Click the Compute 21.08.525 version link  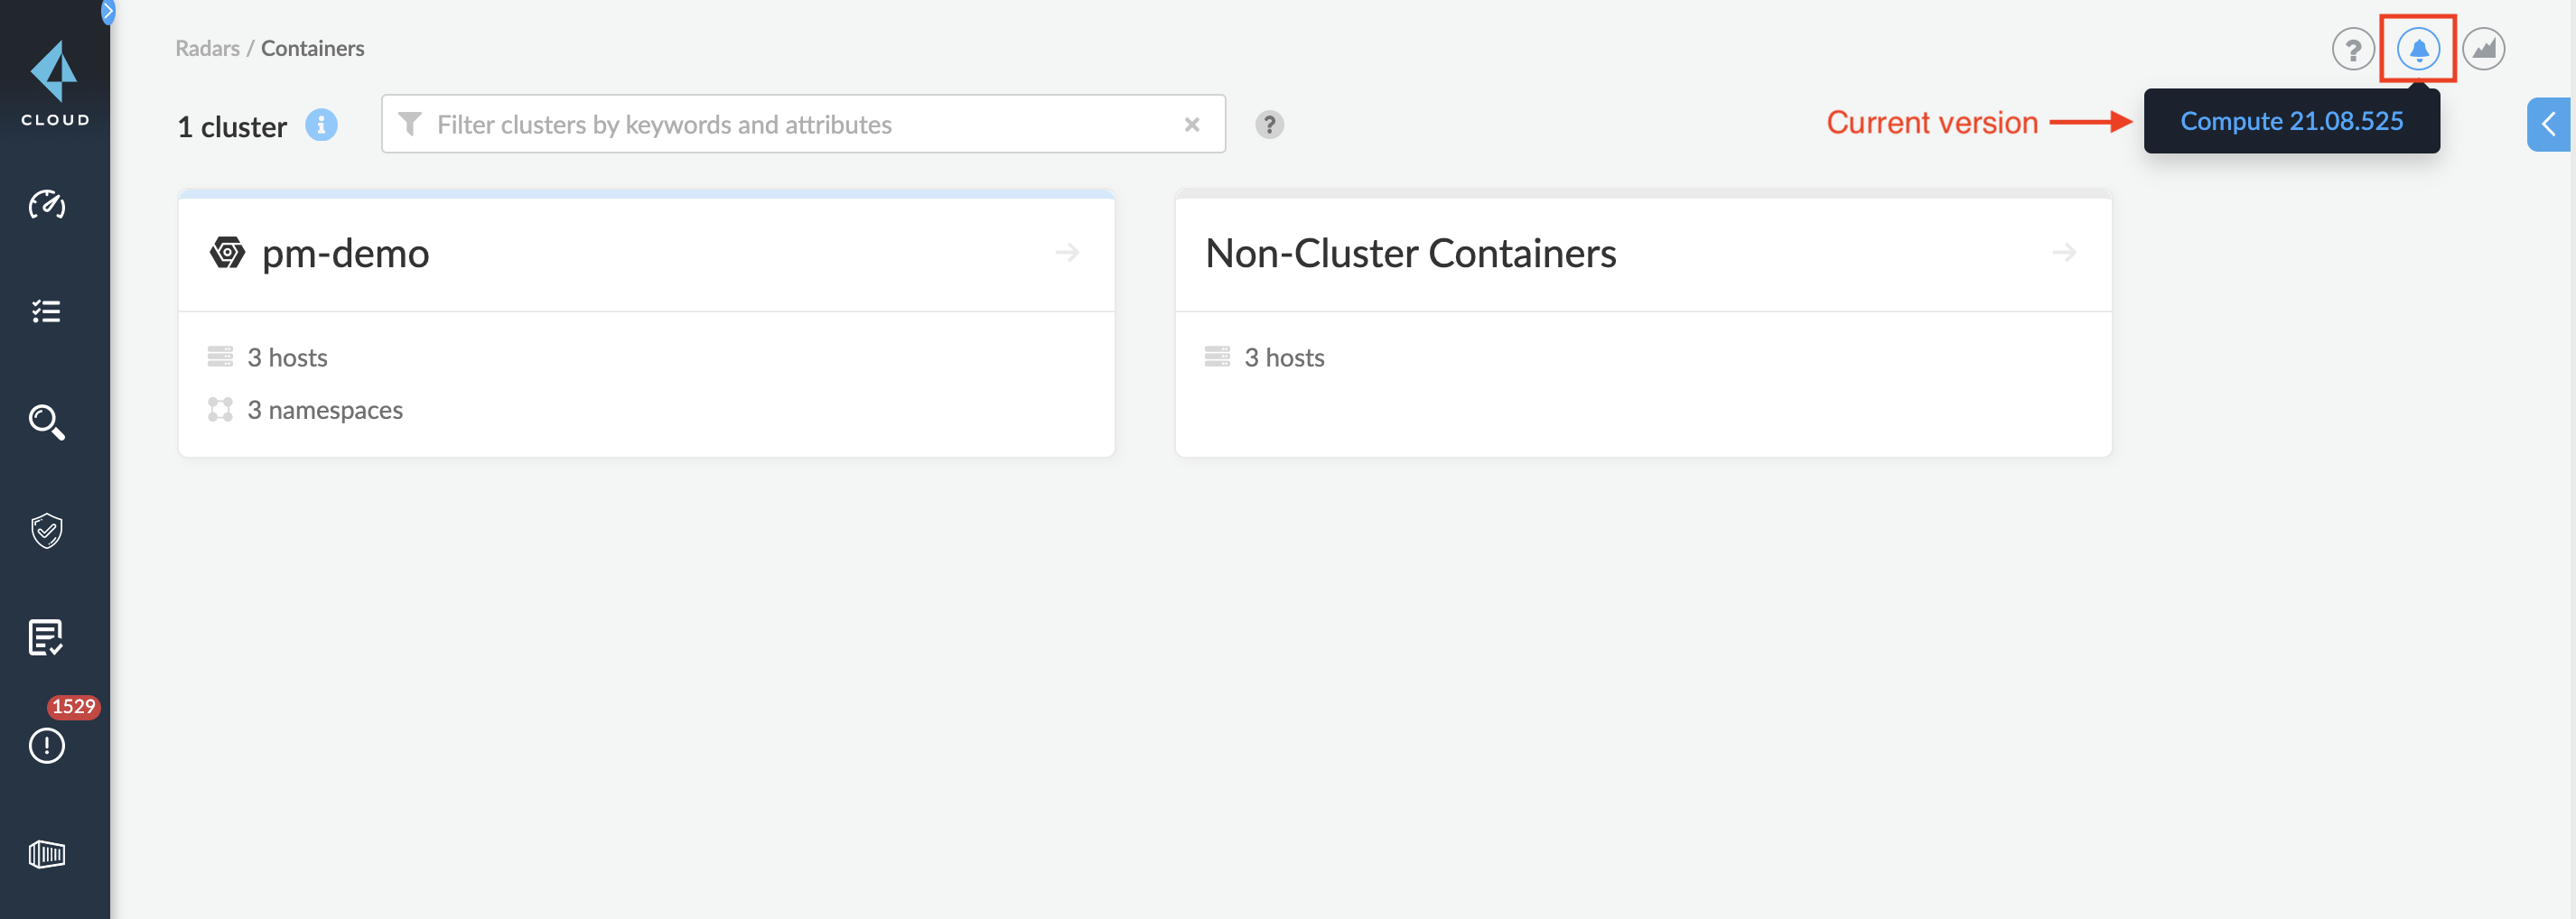tap(2291, 121)
